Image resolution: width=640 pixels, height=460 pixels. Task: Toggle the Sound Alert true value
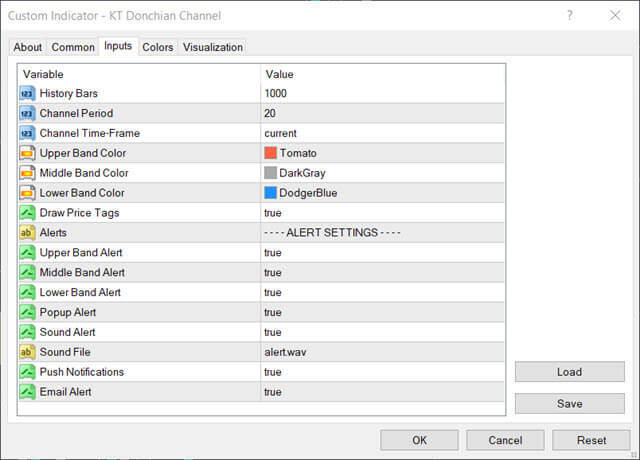pos(273,332)
